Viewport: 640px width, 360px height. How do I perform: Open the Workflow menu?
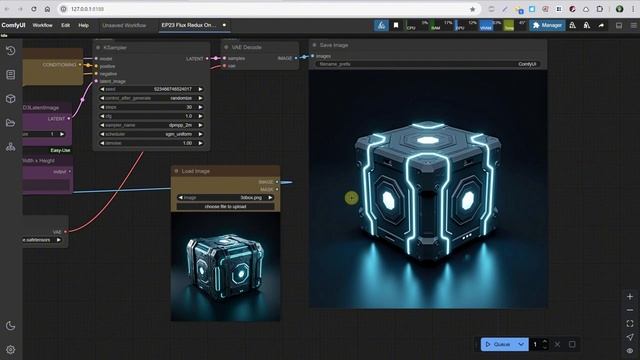[x=42, y=25]
